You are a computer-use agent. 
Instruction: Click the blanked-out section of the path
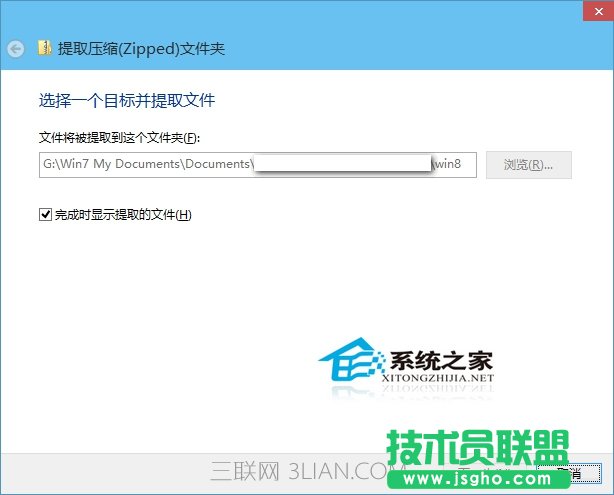click(340, 165)
